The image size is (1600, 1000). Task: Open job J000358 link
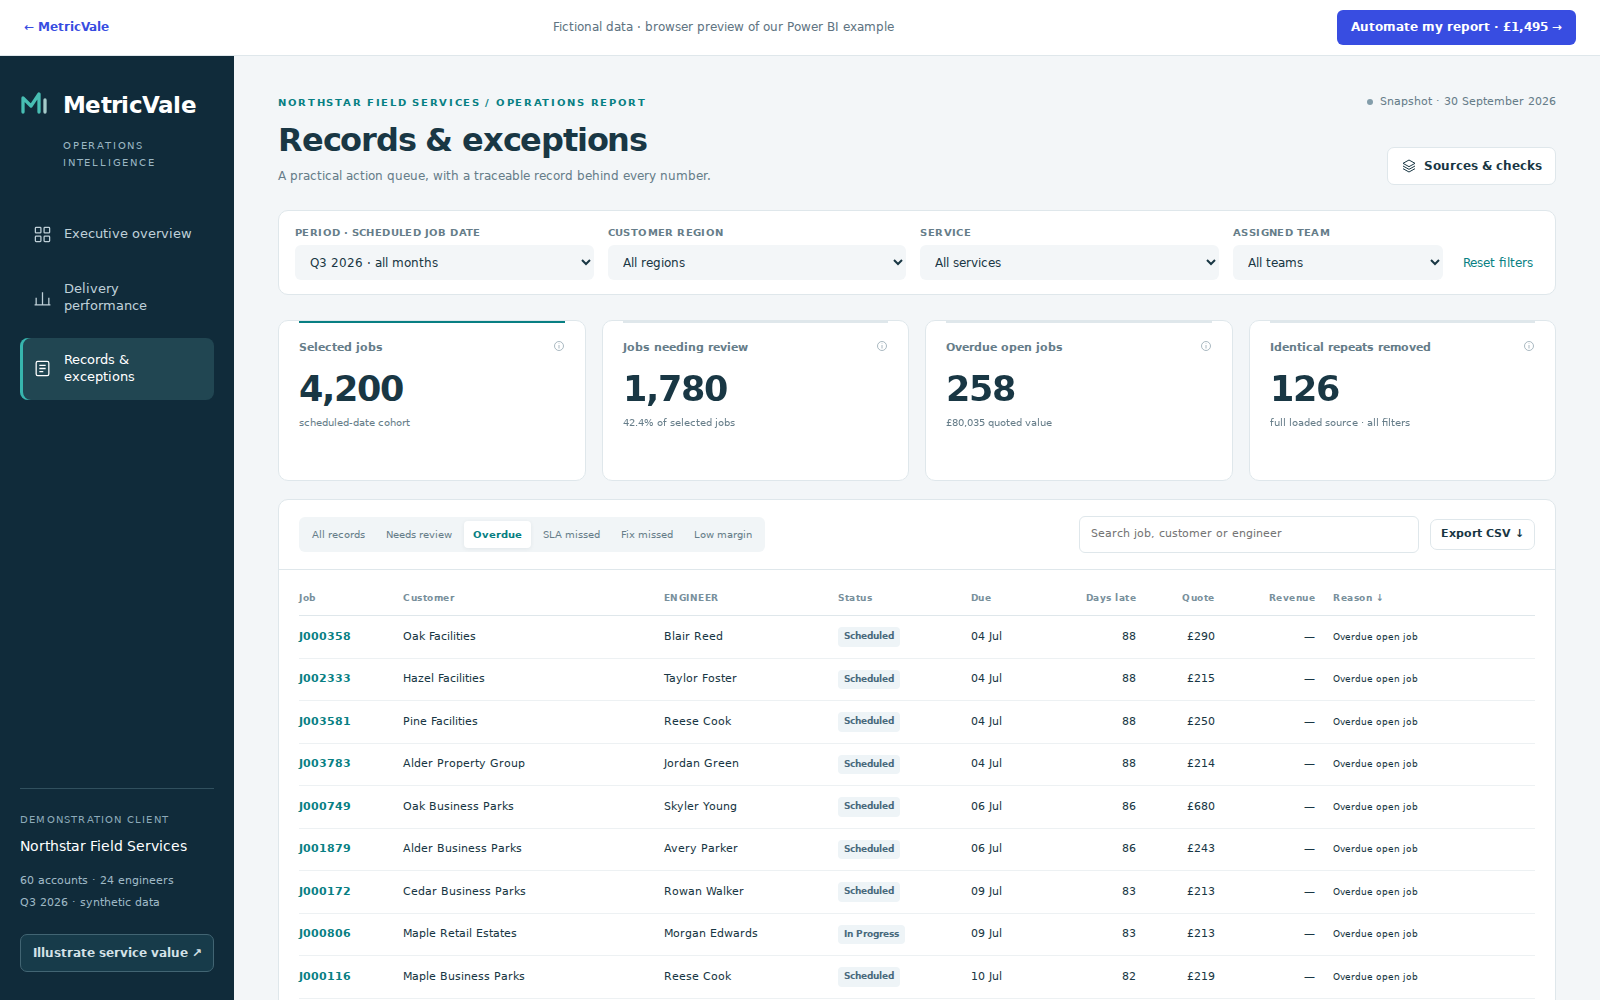pyautogui.click(x=325, y=637)
